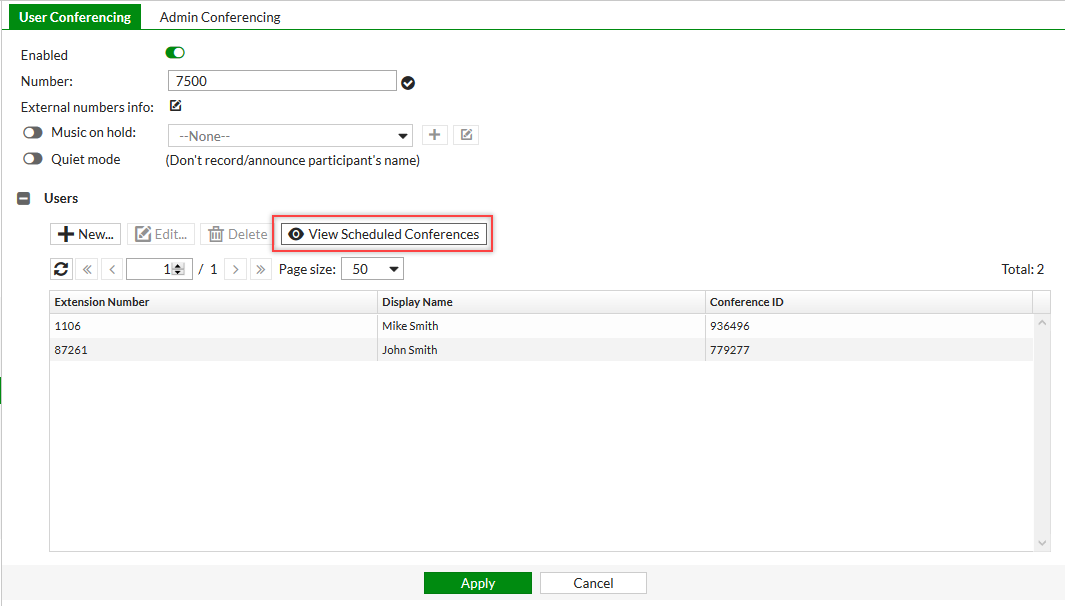Viewport: 1065px width, 606px height.
Task: Go to the previous page of users
Action: (x=112, y=269)
